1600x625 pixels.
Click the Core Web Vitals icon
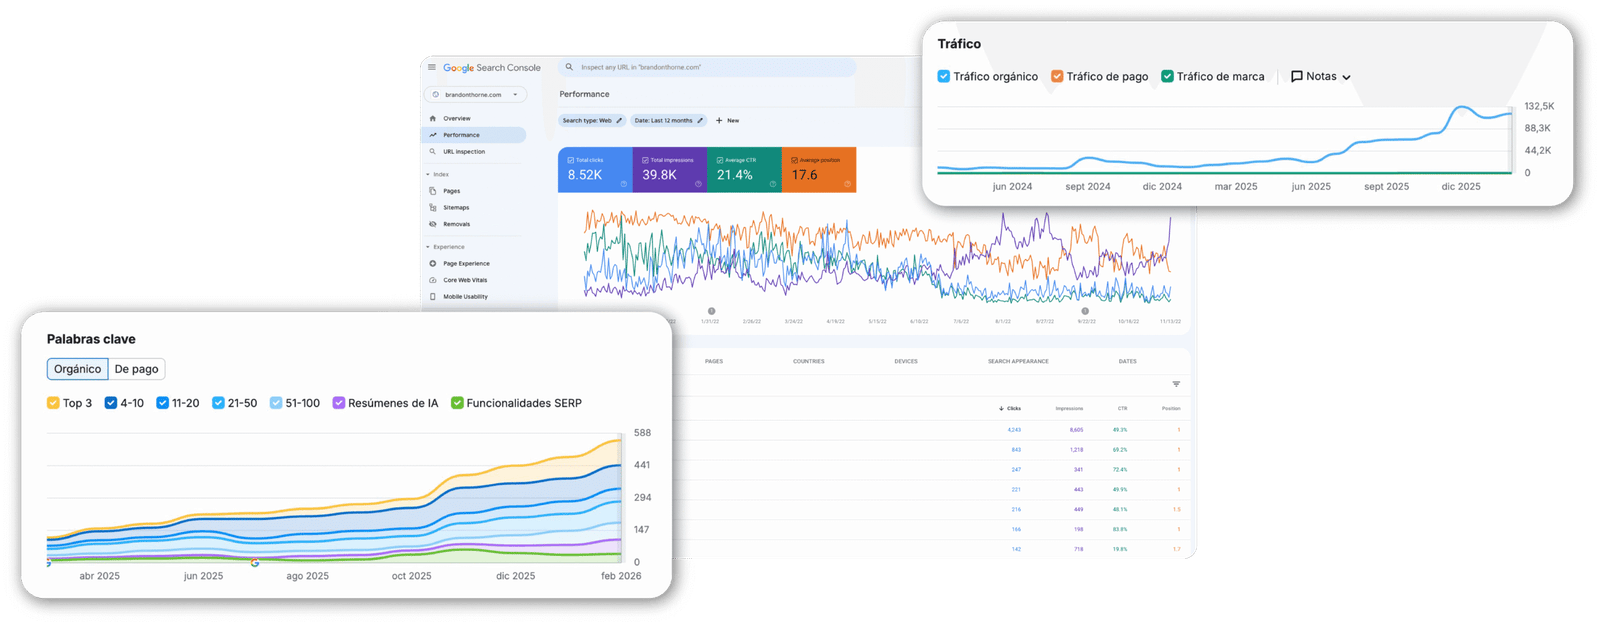pyautogui.click(x=433, y=280)
